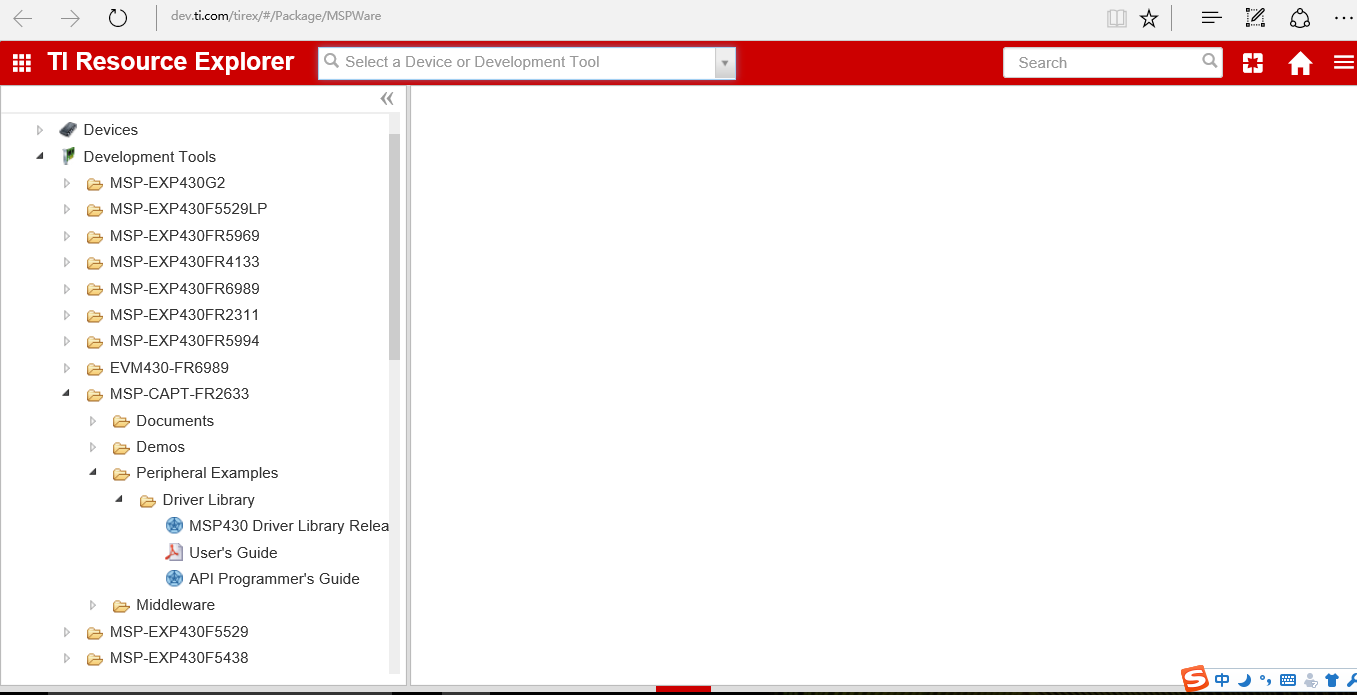Open the hamburger menu in red header
This screenshot has width=1357, height=695.
[1344, 63]
